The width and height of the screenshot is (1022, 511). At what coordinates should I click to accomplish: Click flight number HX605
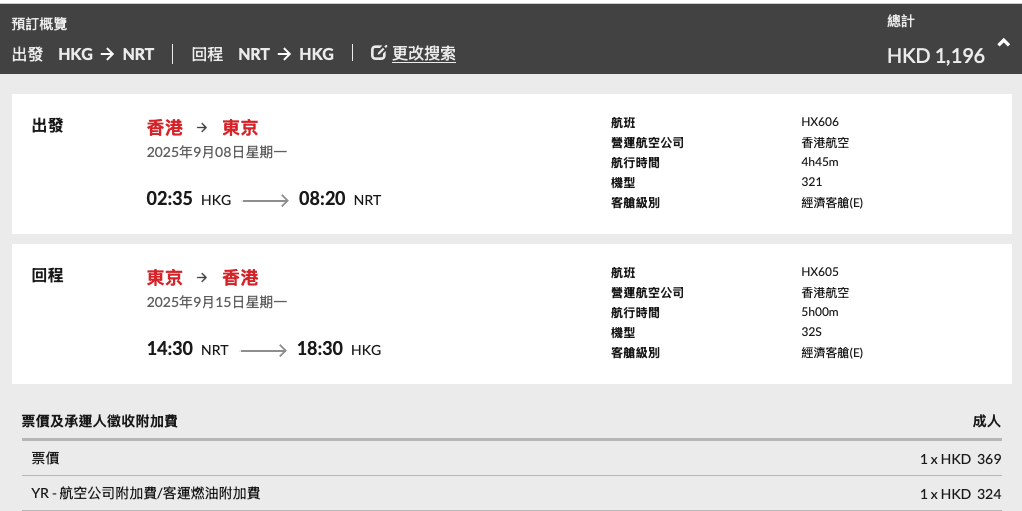pyautogui.click(x=820, y=272)
